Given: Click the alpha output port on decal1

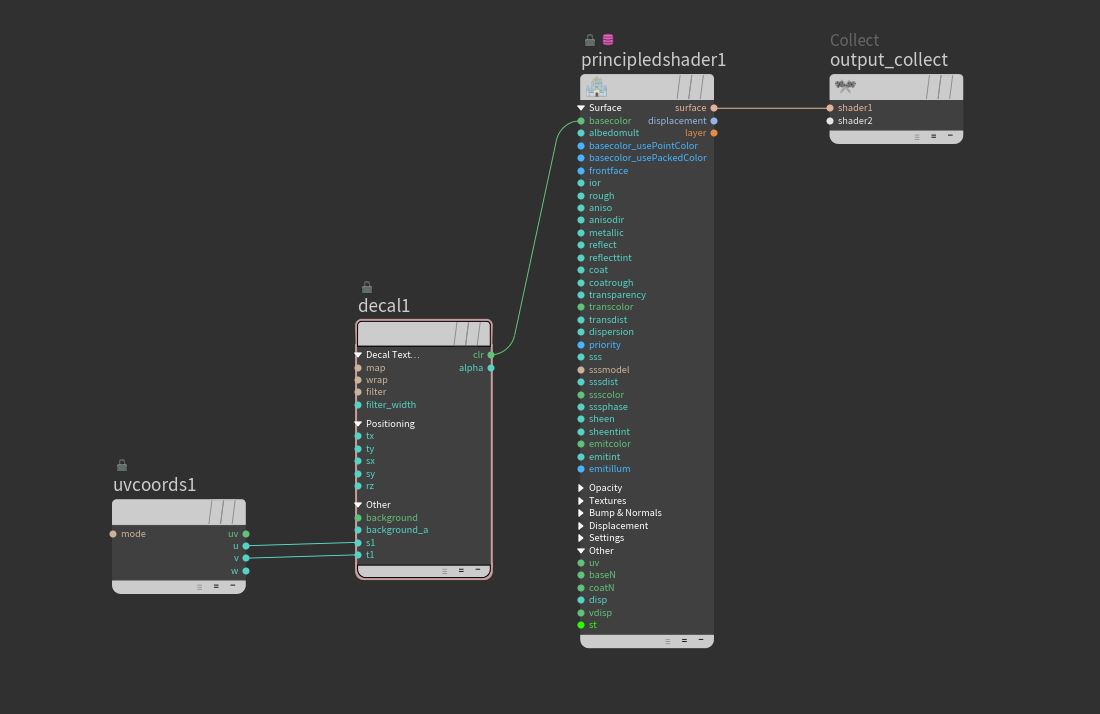Looking at the screenshot, I should (491, 368).
